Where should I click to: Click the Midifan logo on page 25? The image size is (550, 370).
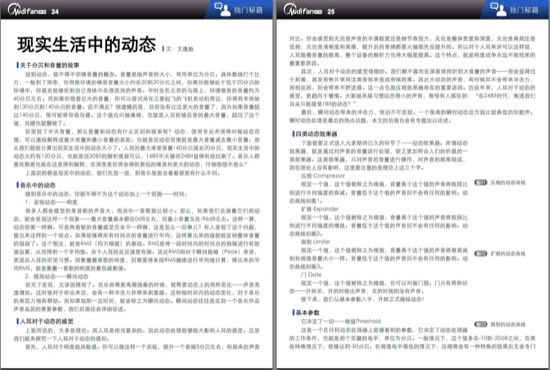click(x=303, y=10)
